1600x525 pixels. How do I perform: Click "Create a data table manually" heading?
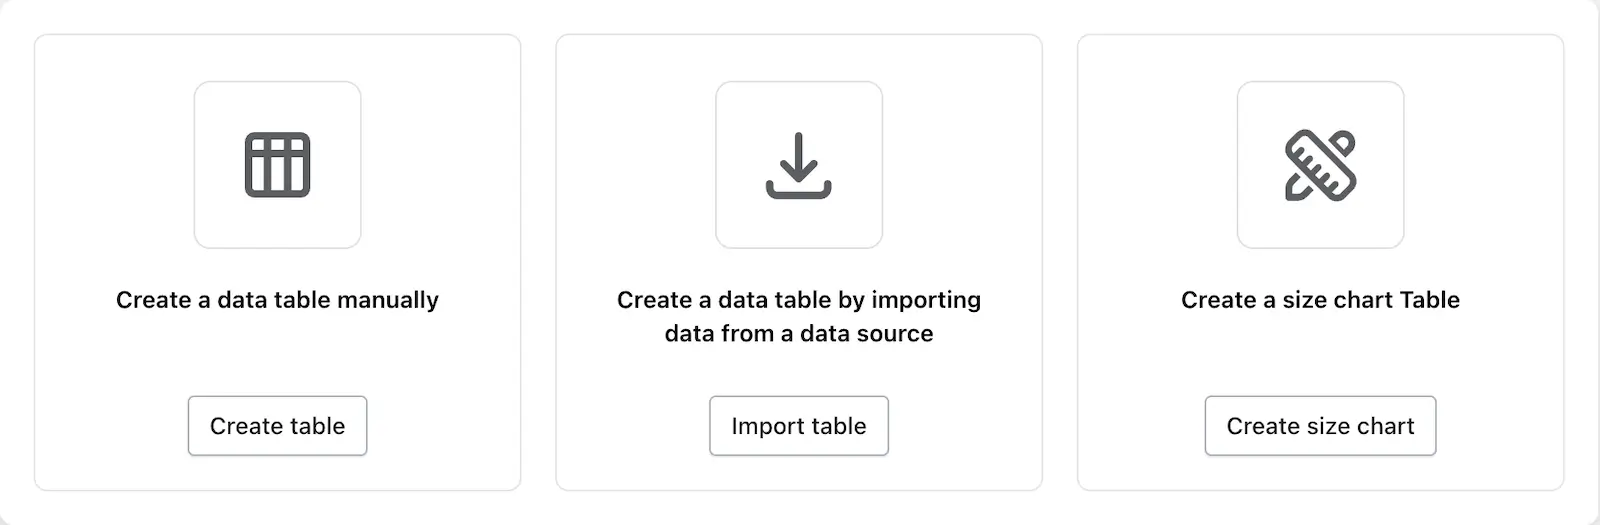277,300
